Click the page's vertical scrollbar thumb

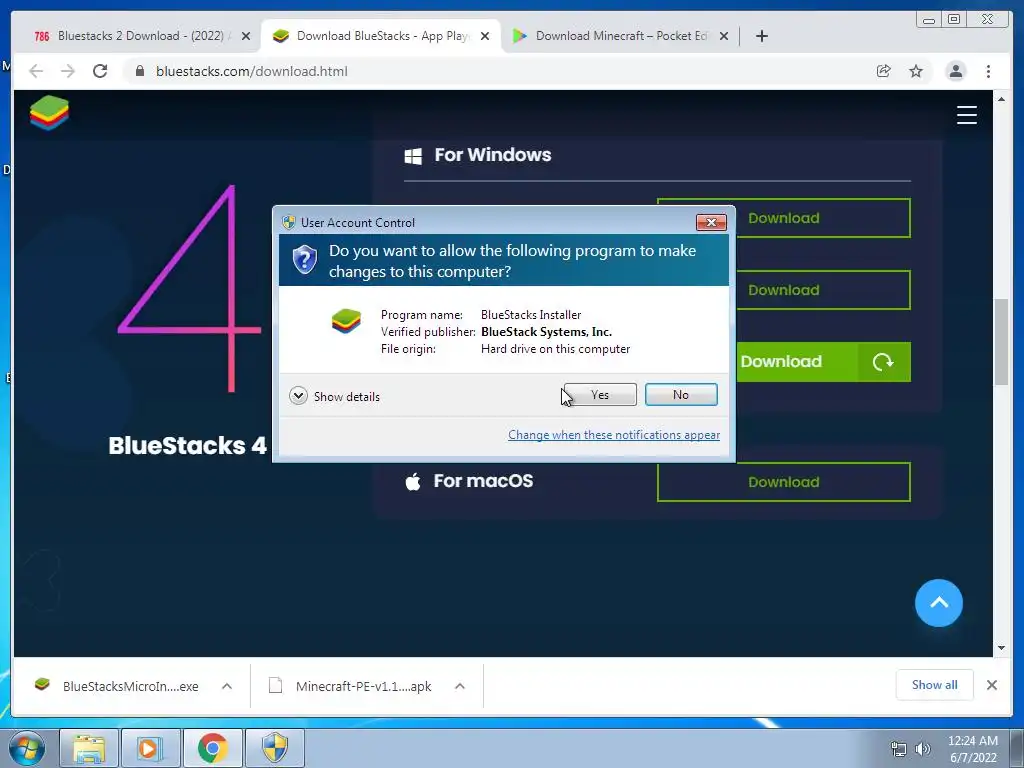tap(1001, 342)
